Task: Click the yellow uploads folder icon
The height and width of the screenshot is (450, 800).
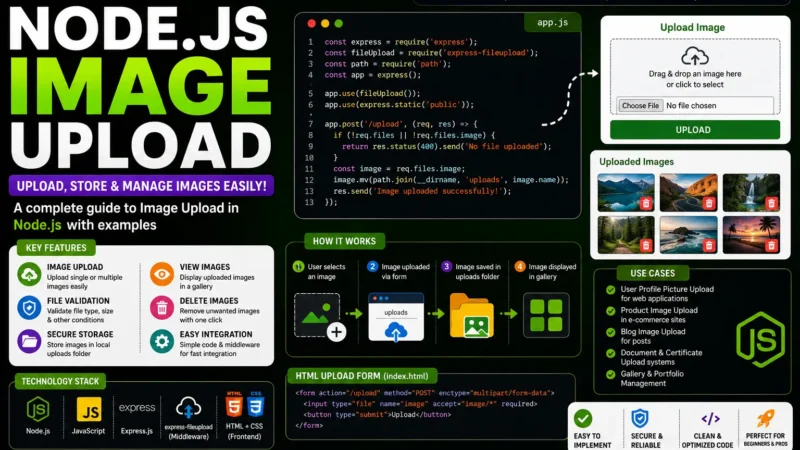Action: click(471, 316)
